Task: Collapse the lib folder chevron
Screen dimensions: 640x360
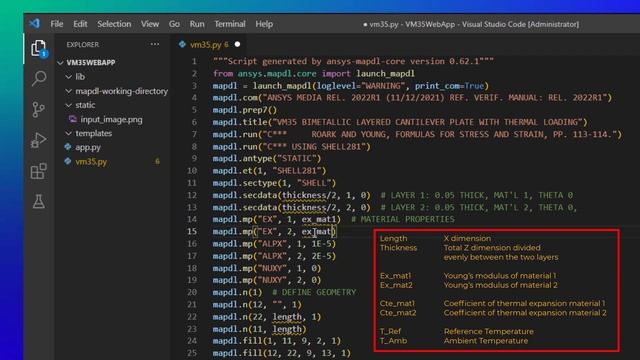Action: [69, 77]
